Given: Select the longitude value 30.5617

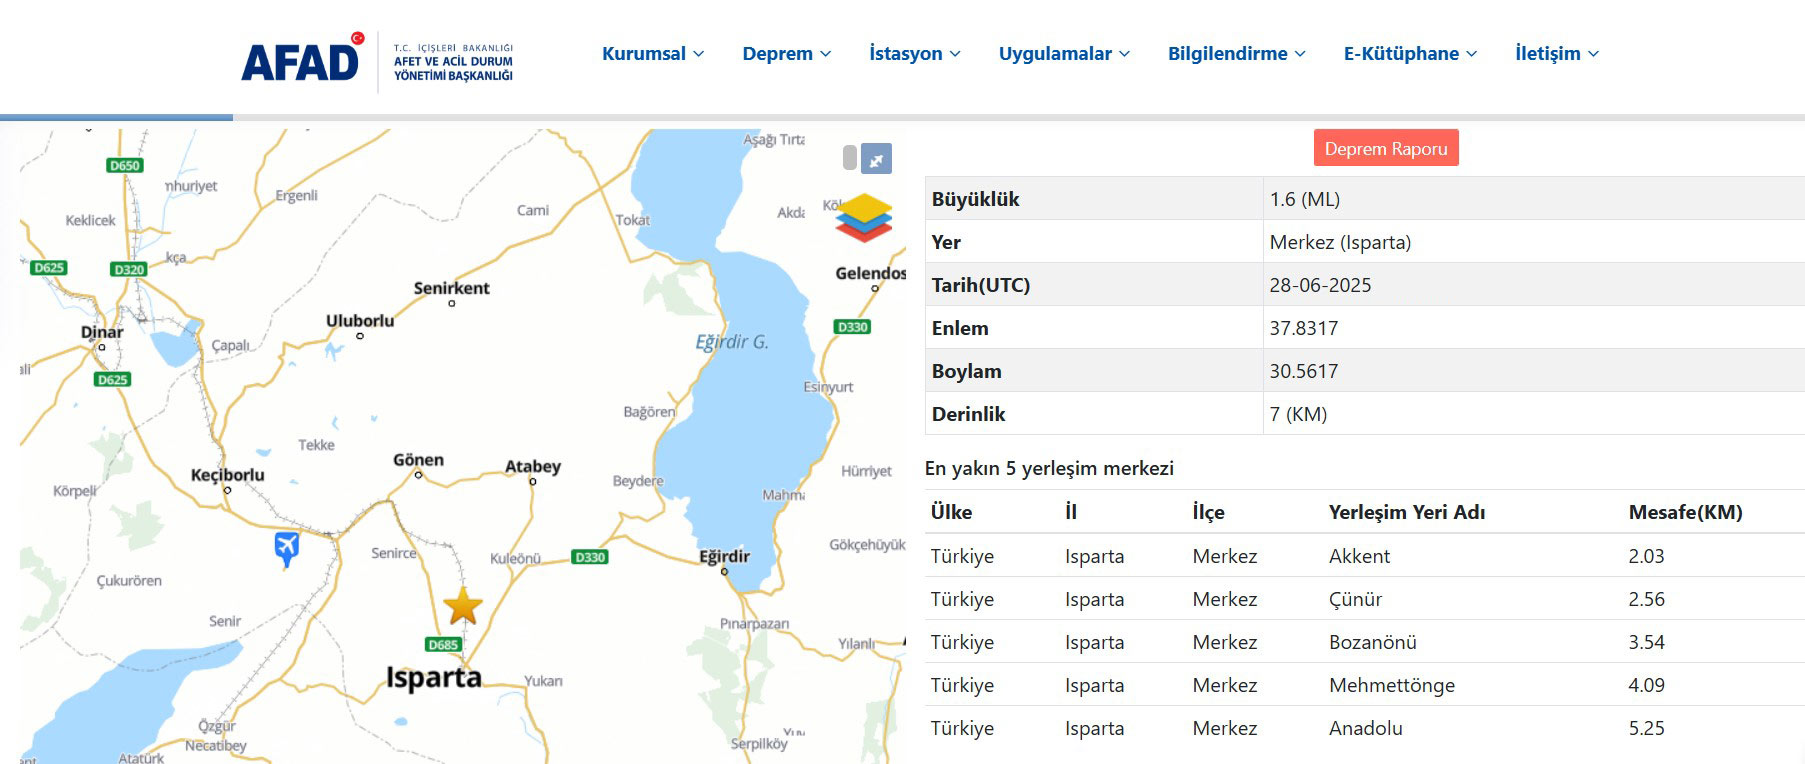Looking at the screenshot, I should click(x=1304, y=371).
